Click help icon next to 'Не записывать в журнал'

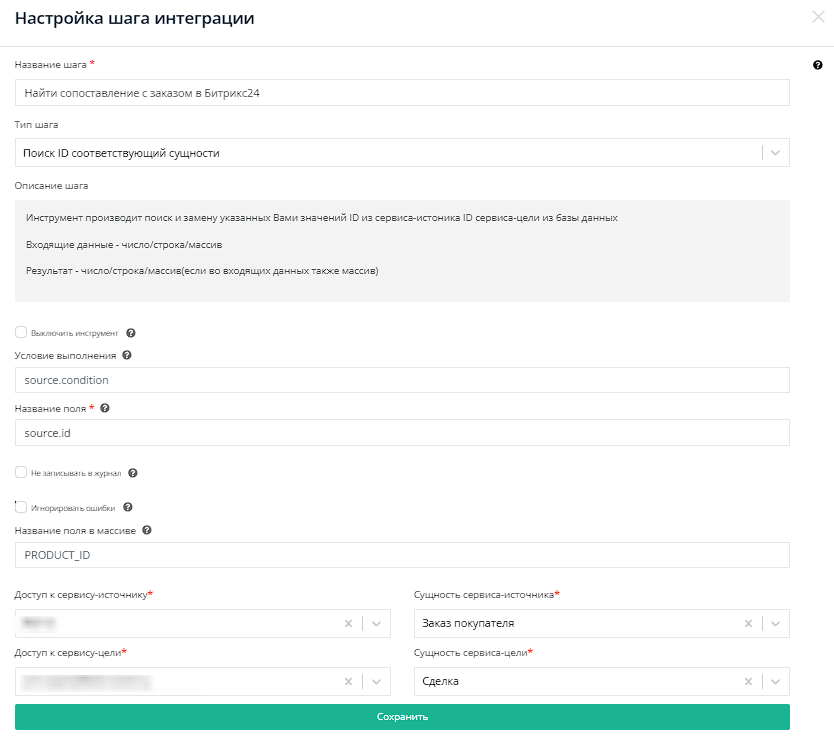[133, 473]
